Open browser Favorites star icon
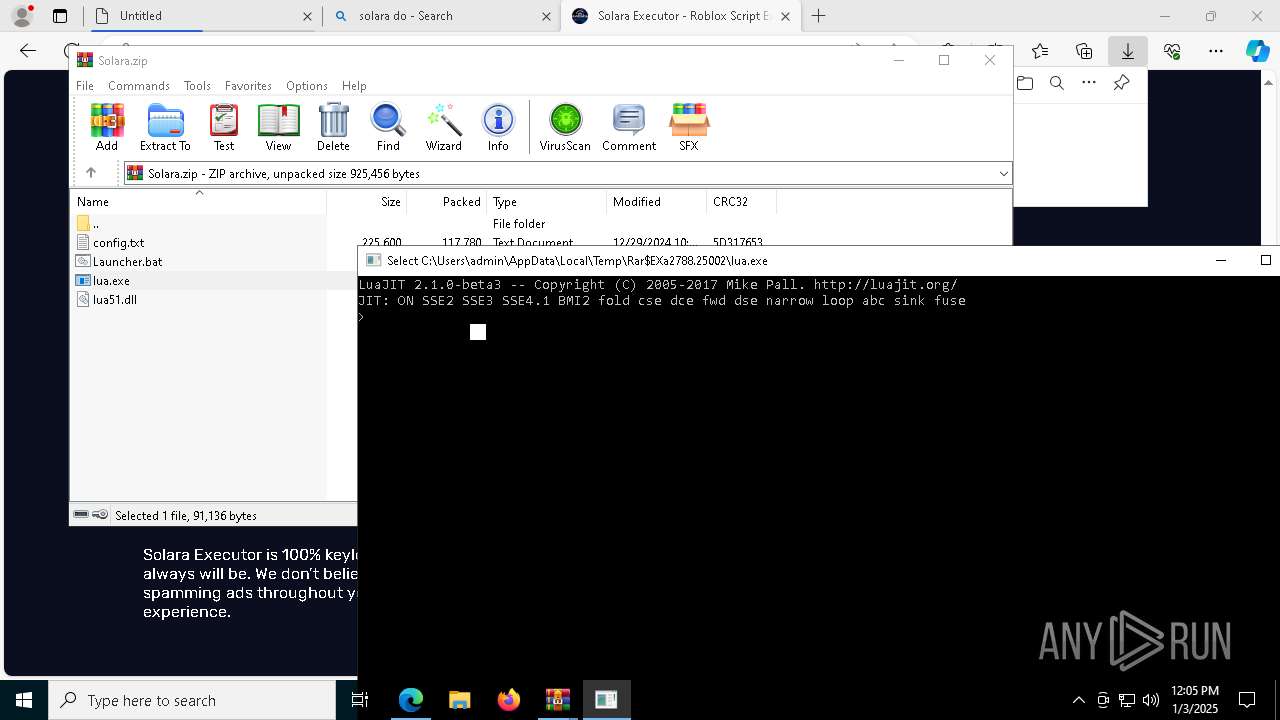 tap(1040, 51)
